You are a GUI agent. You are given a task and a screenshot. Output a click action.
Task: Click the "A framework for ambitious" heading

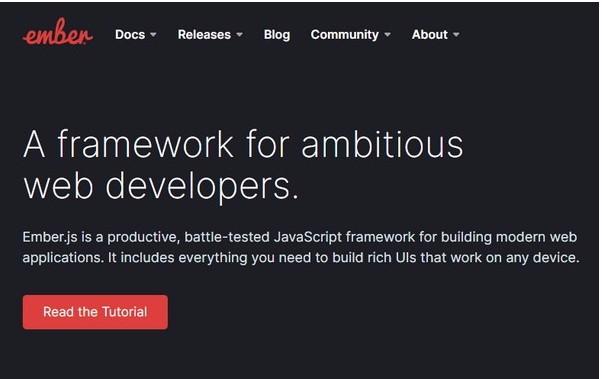click(243, 144)
